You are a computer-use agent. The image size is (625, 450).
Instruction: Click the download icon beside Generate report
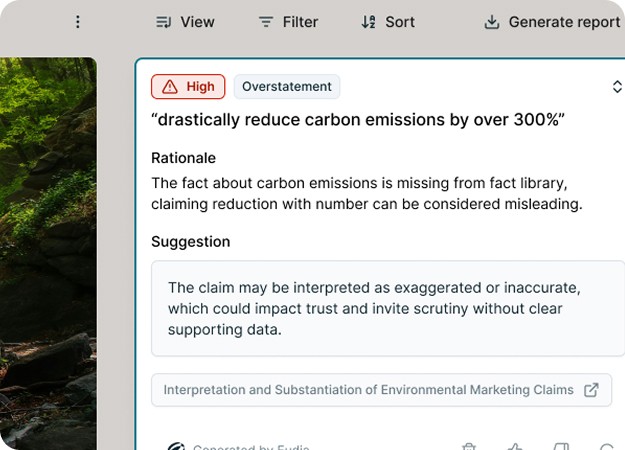click(491, 22)
